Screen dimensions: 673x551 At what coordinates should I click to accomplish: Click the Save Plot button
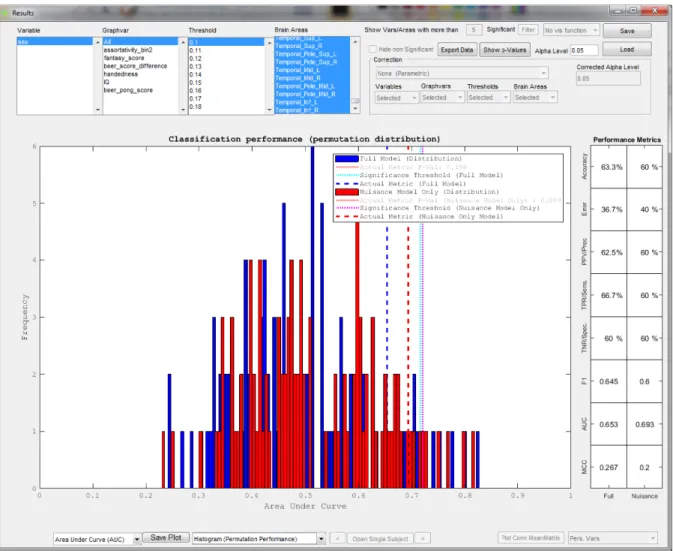(166, 538)
